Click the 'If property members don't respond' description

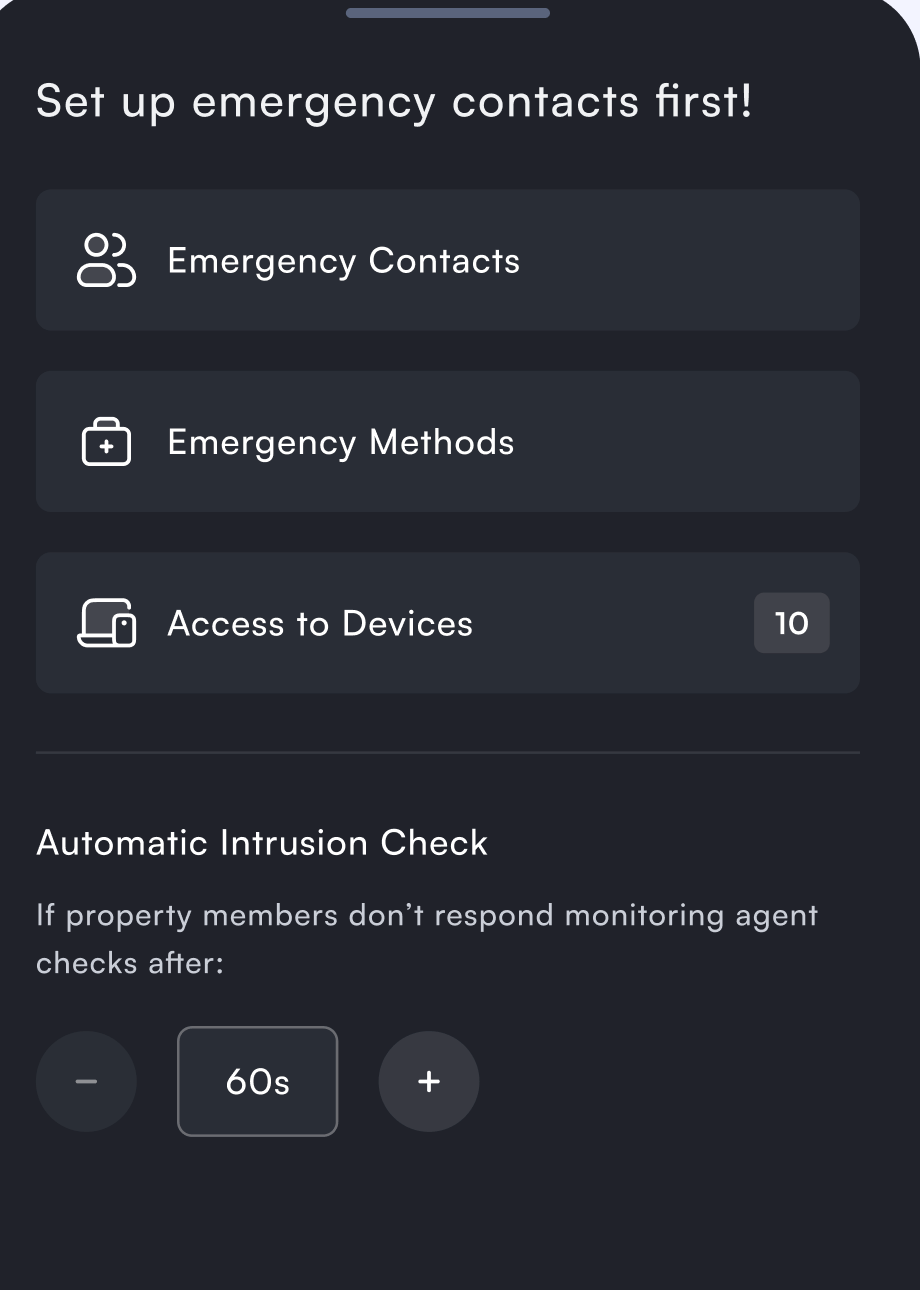pos(428,916)
